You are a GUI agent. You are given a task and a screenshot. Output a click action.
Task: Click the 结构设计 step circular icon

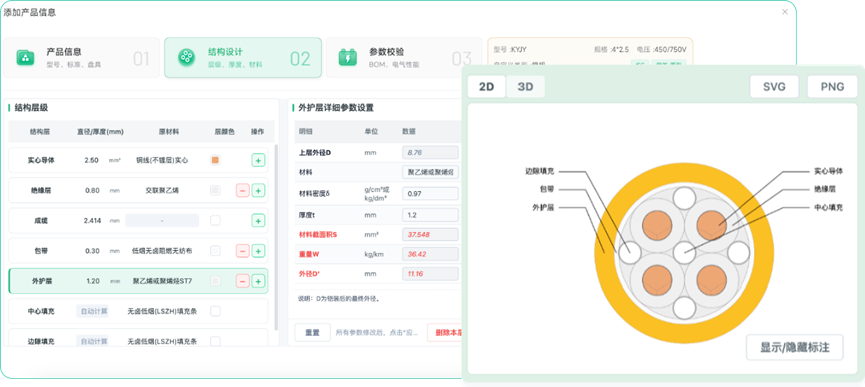coord(186,57)
